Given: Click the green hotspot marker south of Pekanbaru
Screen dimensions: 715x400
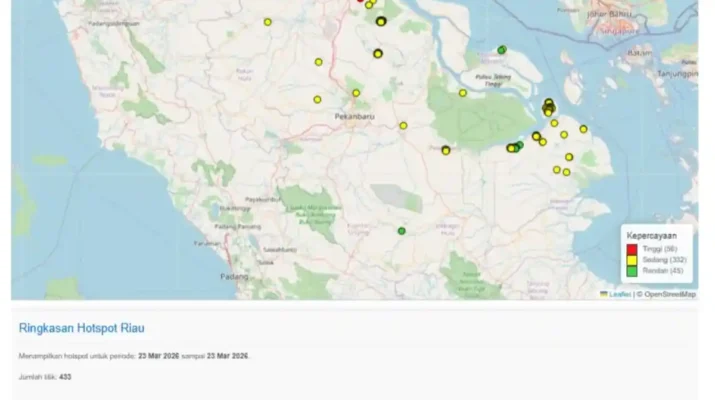Looking at the screenshot, I should (x=402, y=231).
